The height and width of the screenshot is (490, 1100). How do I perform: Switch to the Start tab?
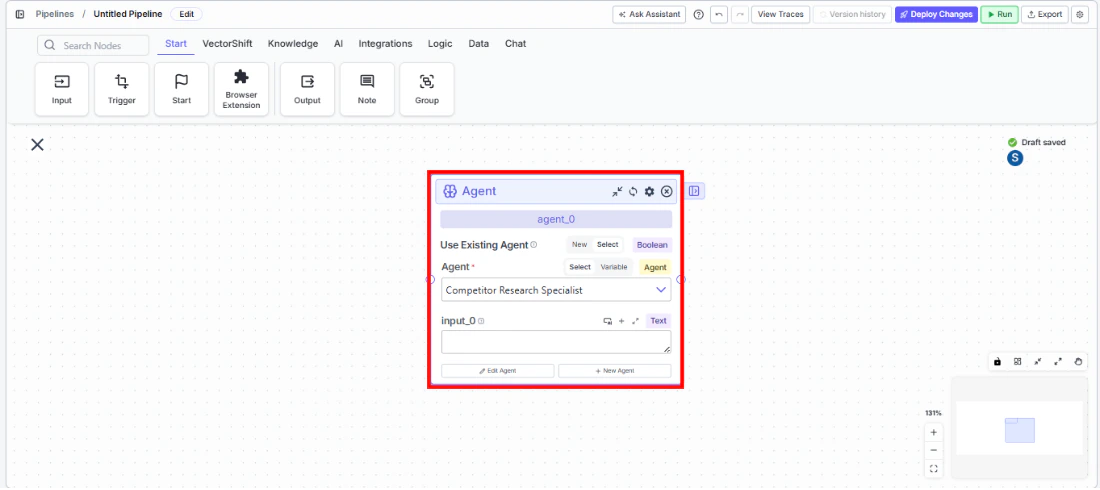[176, 44]
